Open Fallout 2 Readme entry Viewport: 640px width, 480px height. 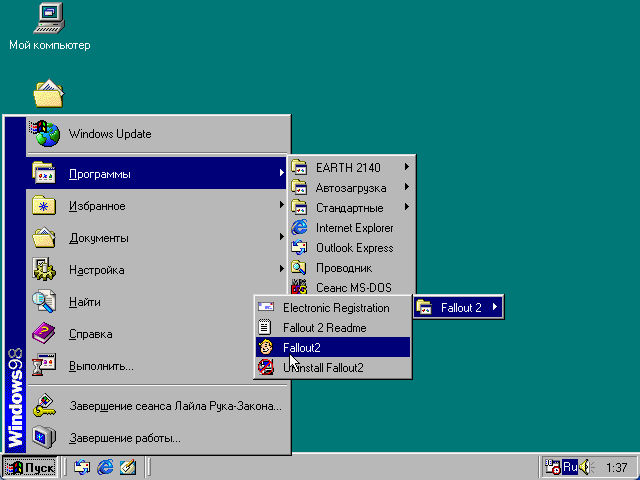tap(333, 327)
